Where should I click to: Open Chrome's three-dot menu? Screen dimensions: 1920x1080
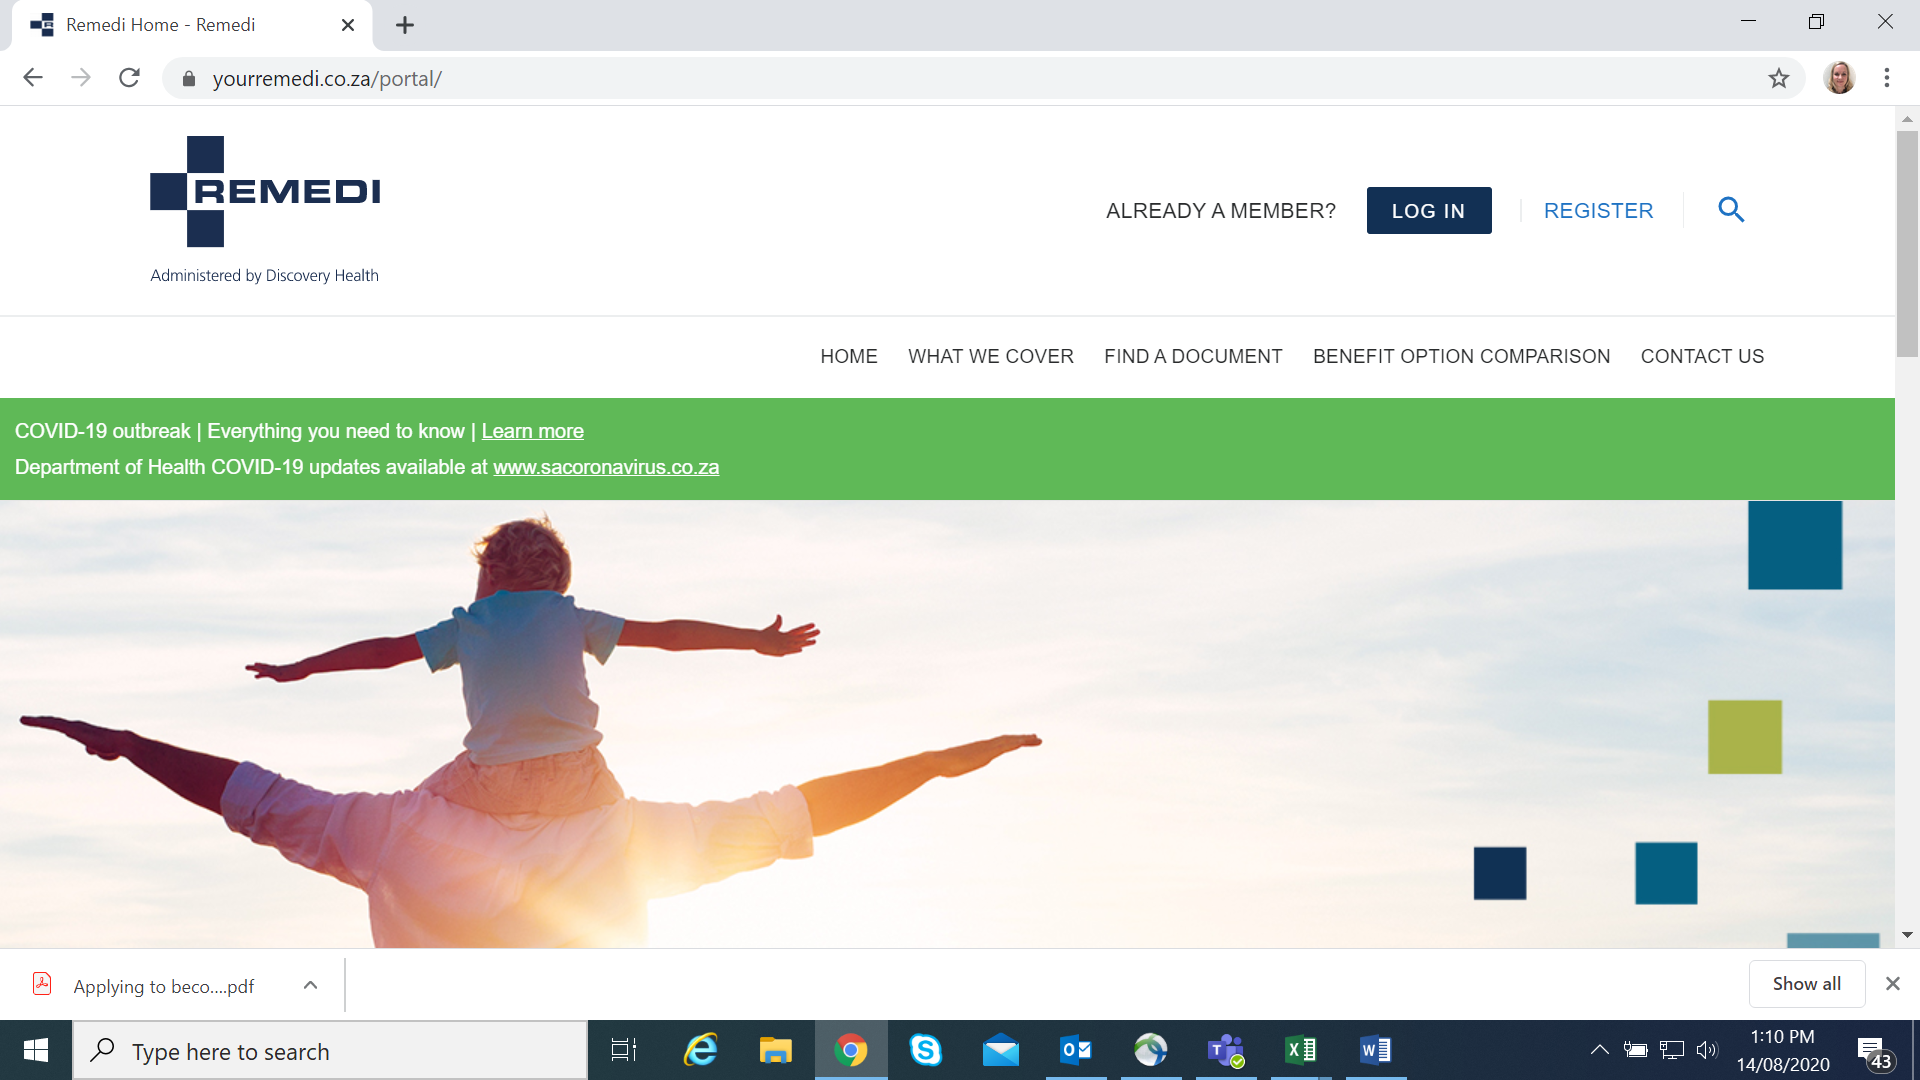(1887, 78)
